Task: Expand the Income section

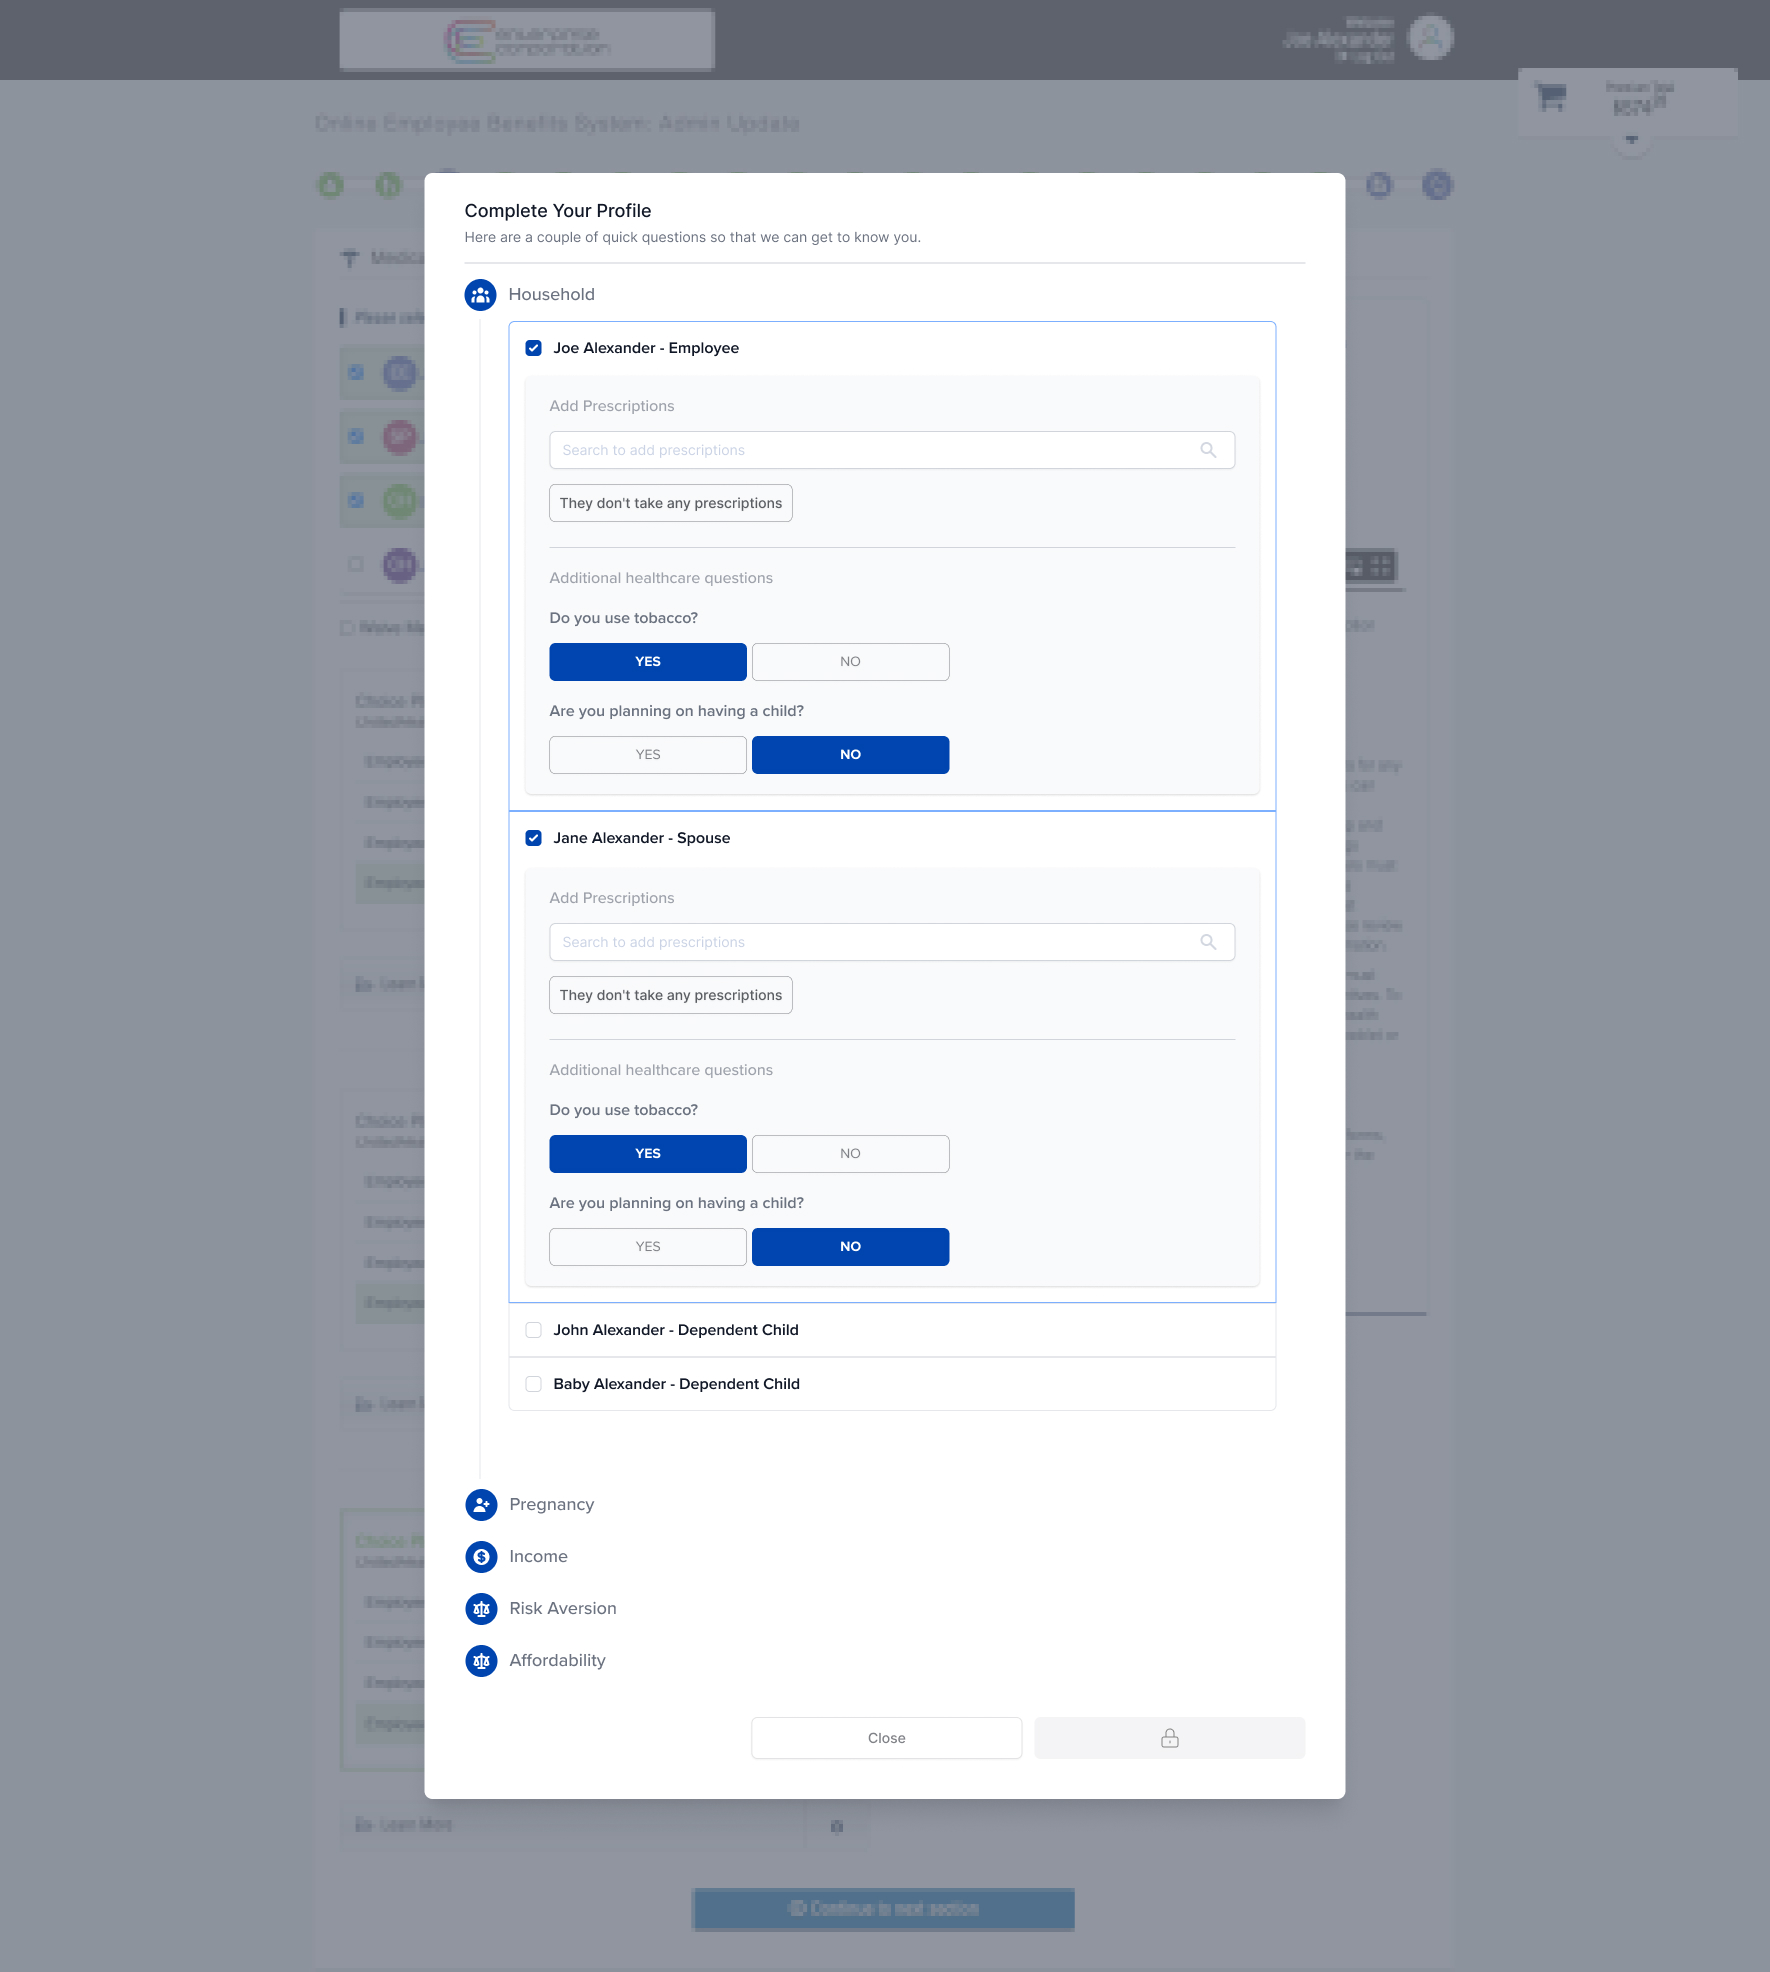Action: [x=538, y=1557]
